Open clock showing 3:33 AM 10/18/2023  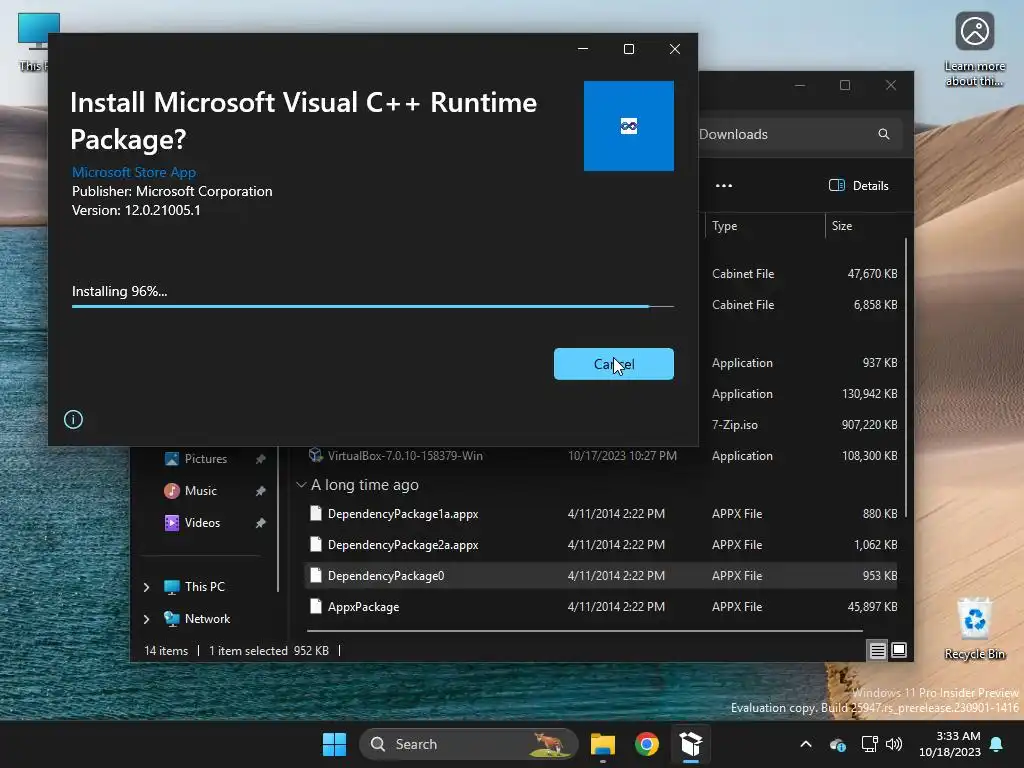point(950,744)
